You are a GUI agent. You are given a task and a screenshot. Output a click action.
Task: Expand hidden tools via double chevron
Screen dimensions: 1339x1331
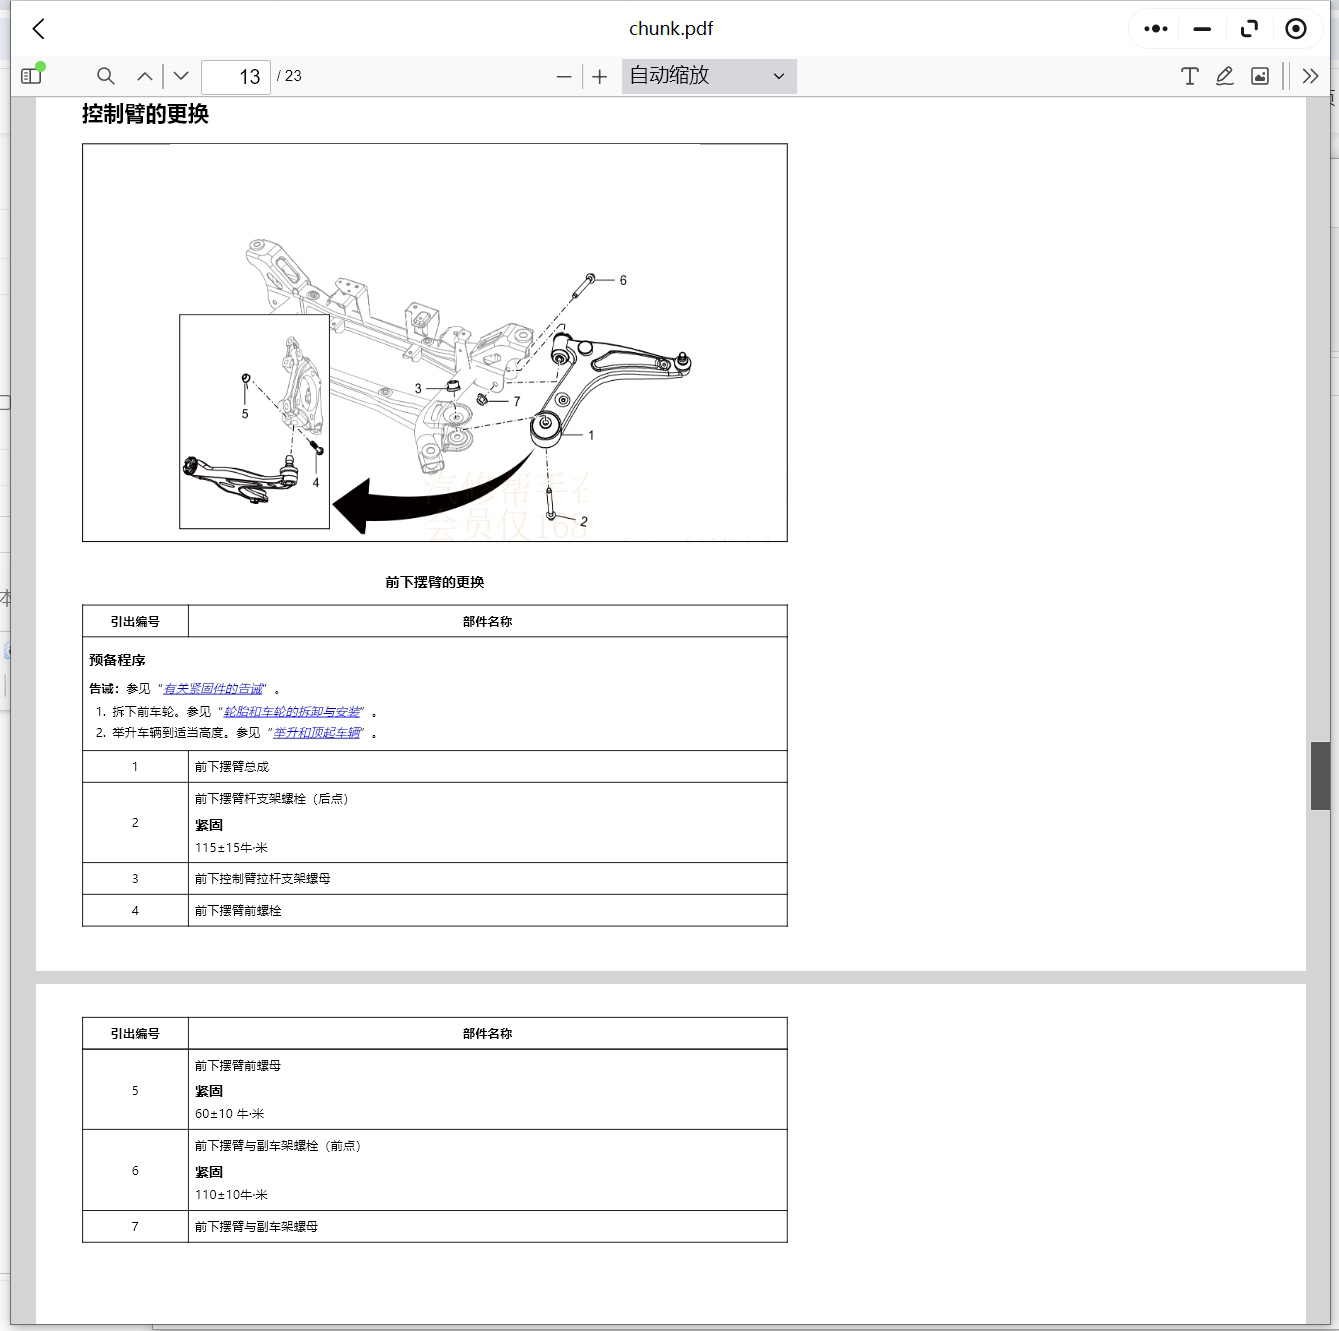click(1310, 75)
